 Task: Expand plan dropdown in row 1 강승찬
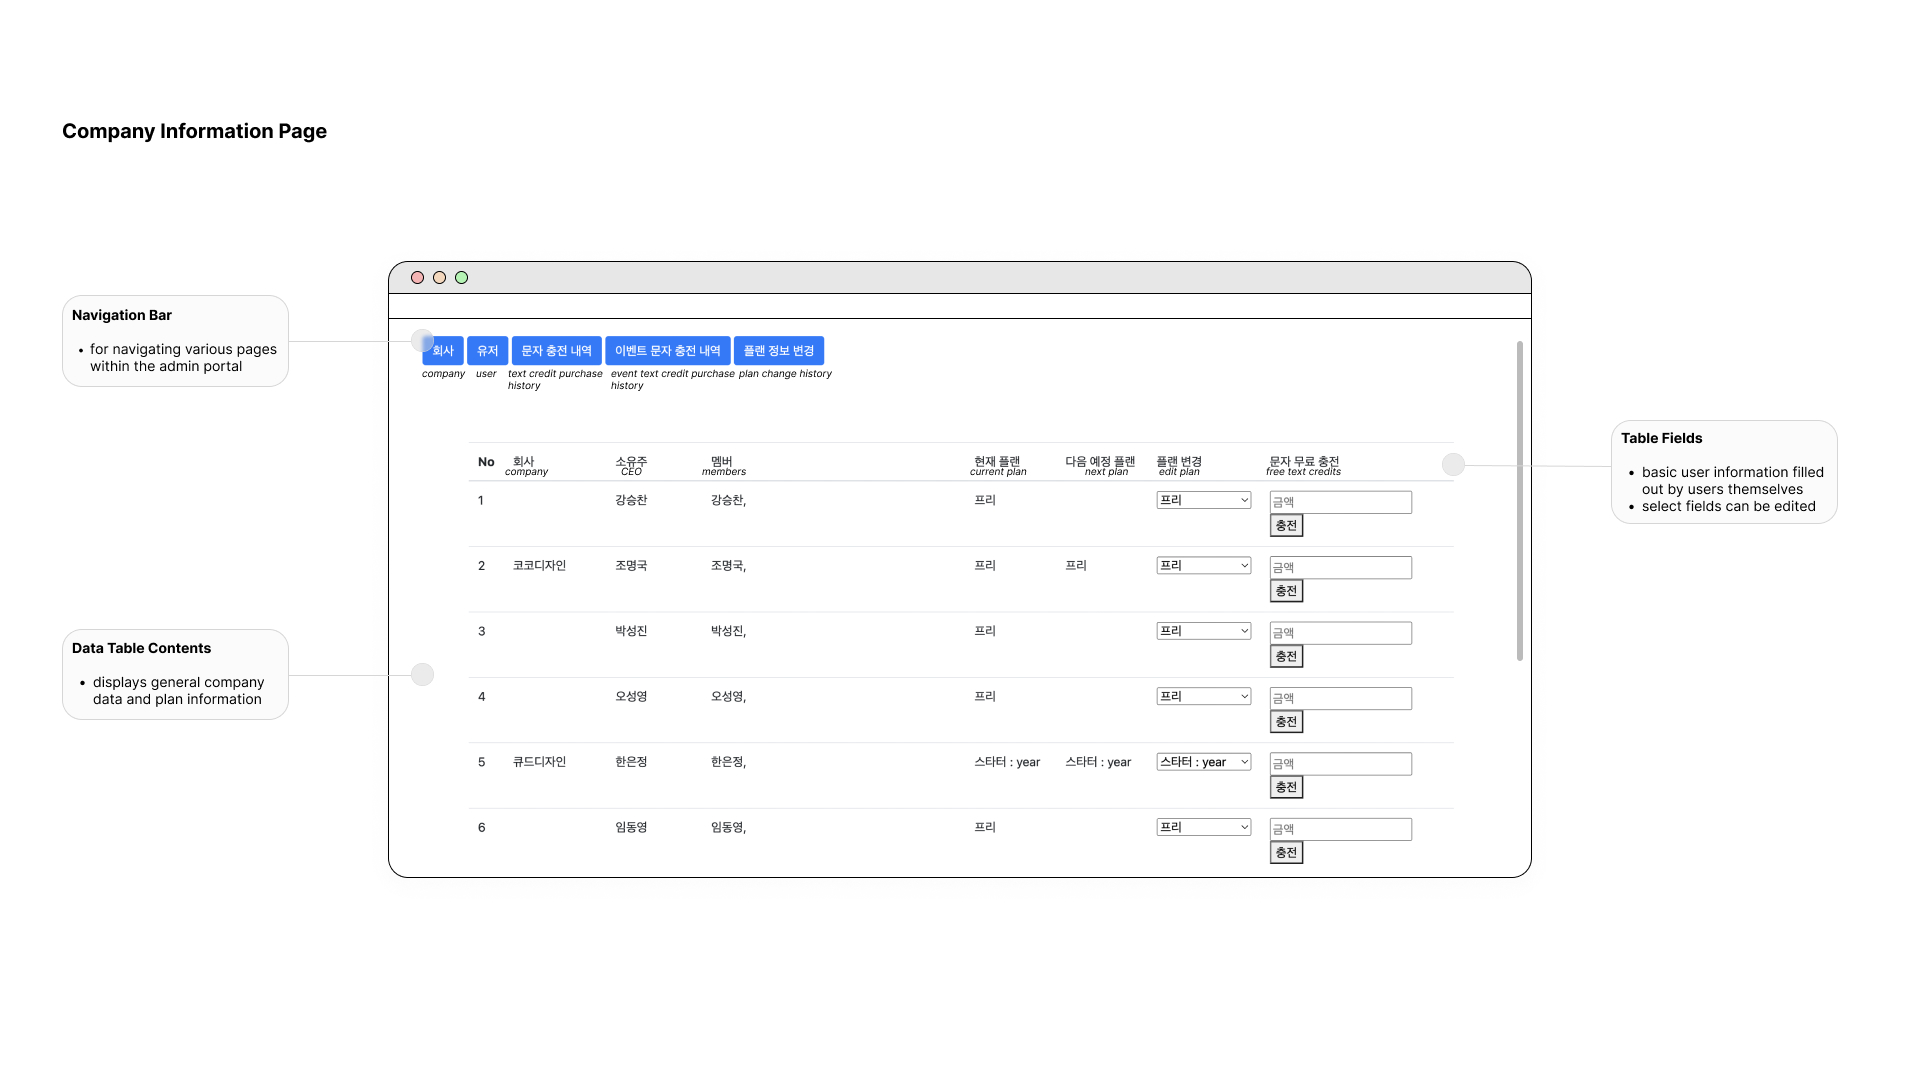1204,500
